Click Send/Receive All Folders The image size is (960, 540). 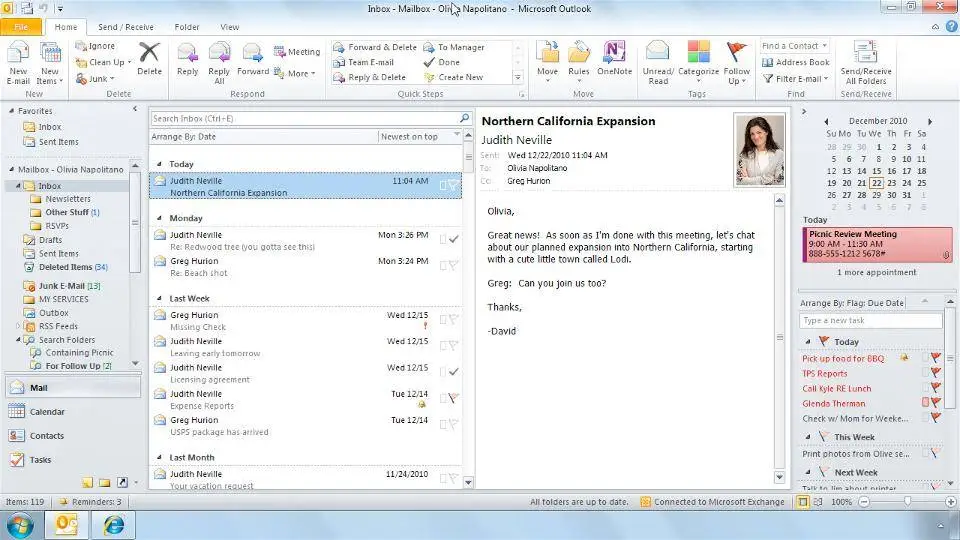pyautogui.click(x=866, y=62)
